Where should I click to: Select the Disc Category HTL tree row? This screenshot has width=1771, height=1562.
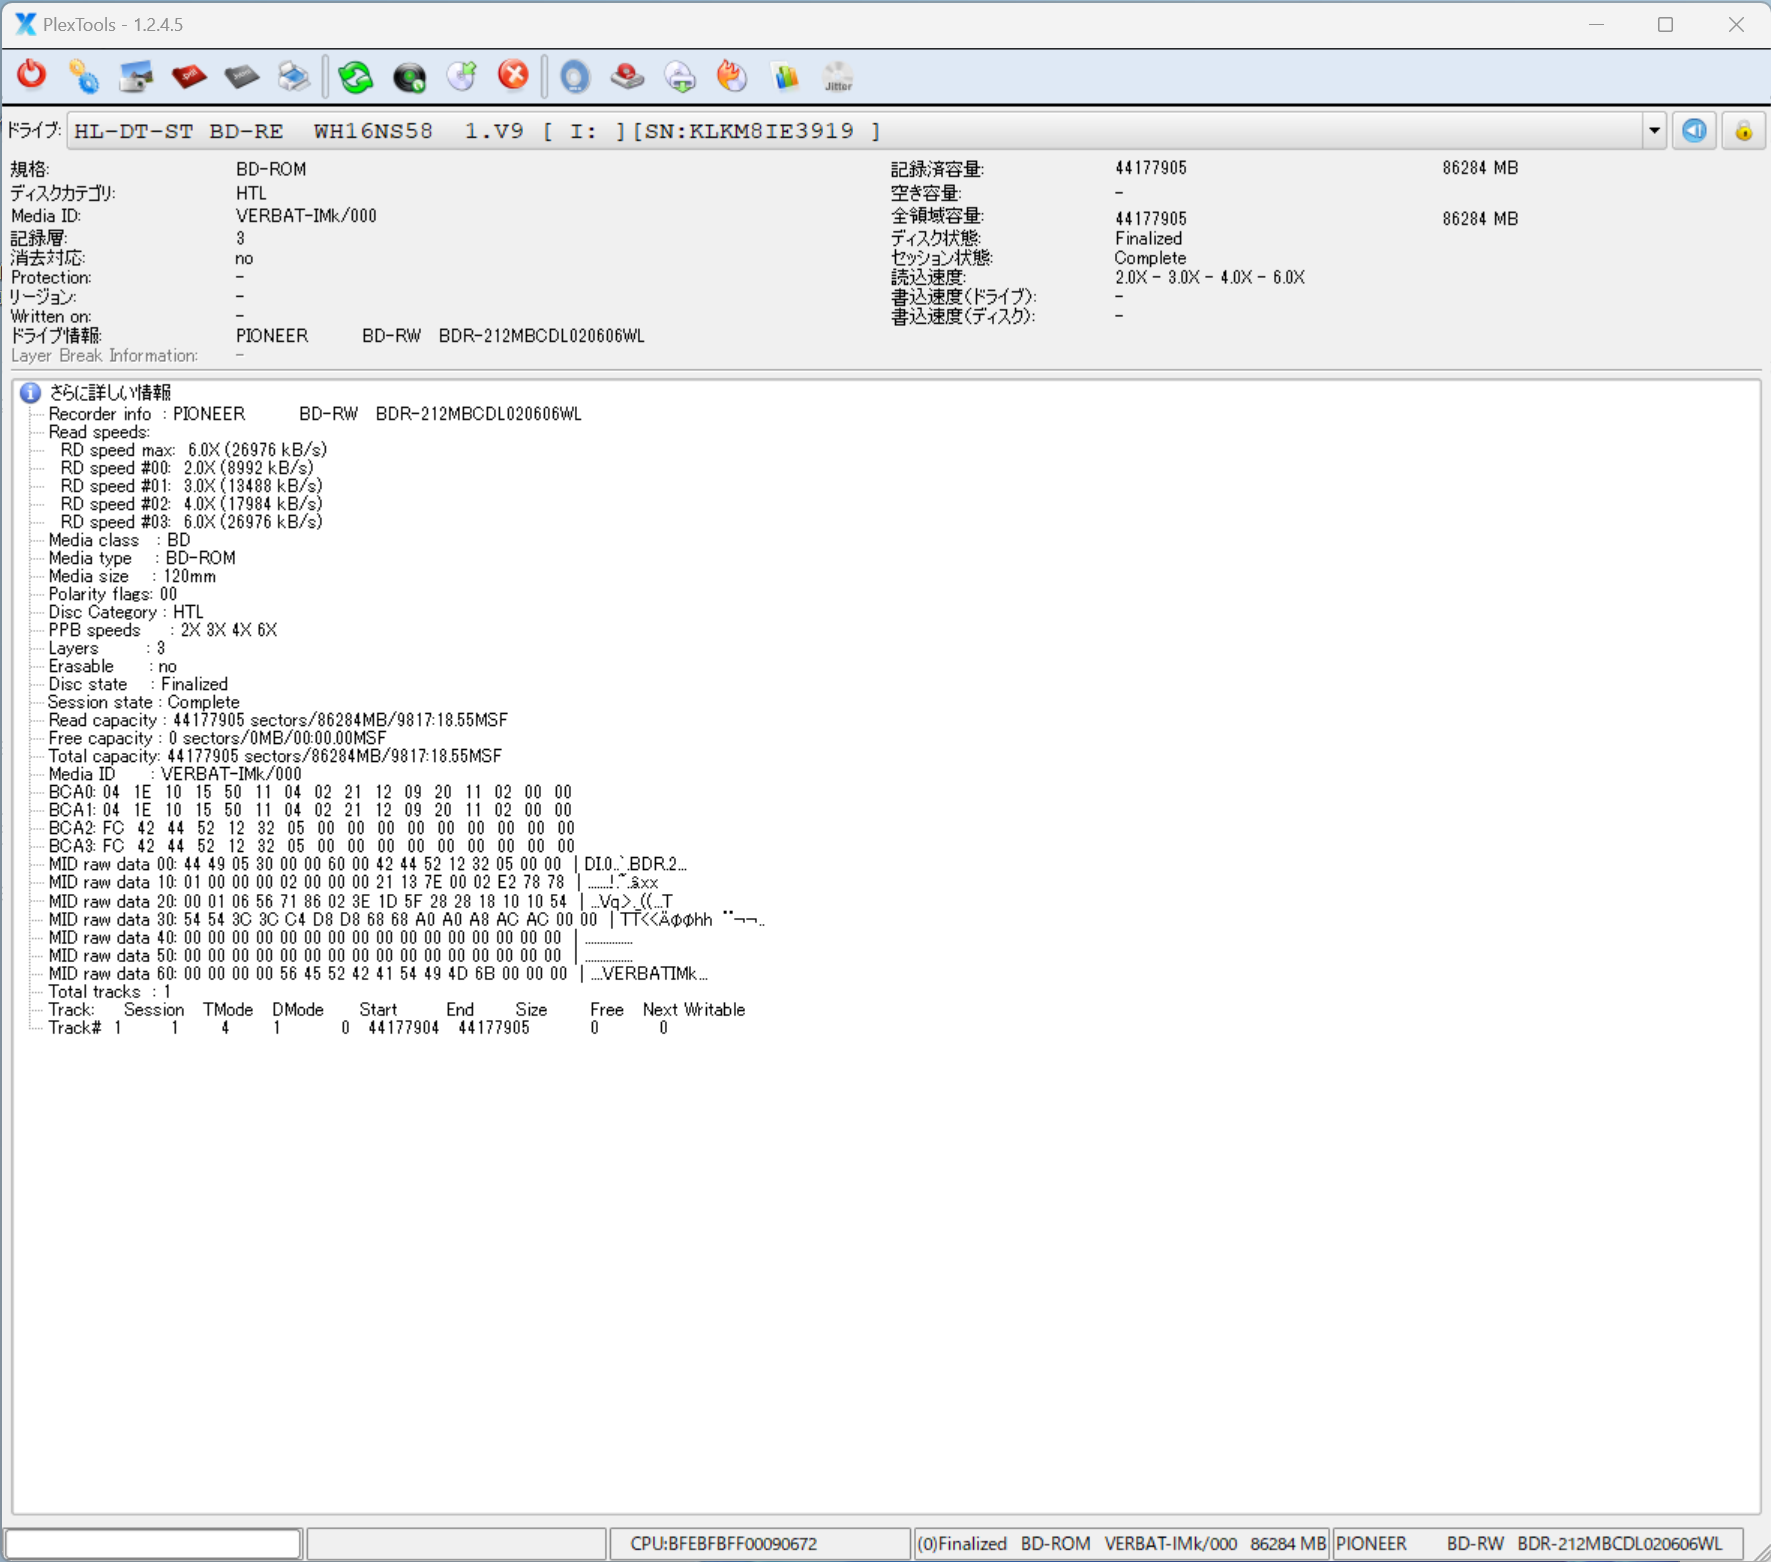point(126,612)
